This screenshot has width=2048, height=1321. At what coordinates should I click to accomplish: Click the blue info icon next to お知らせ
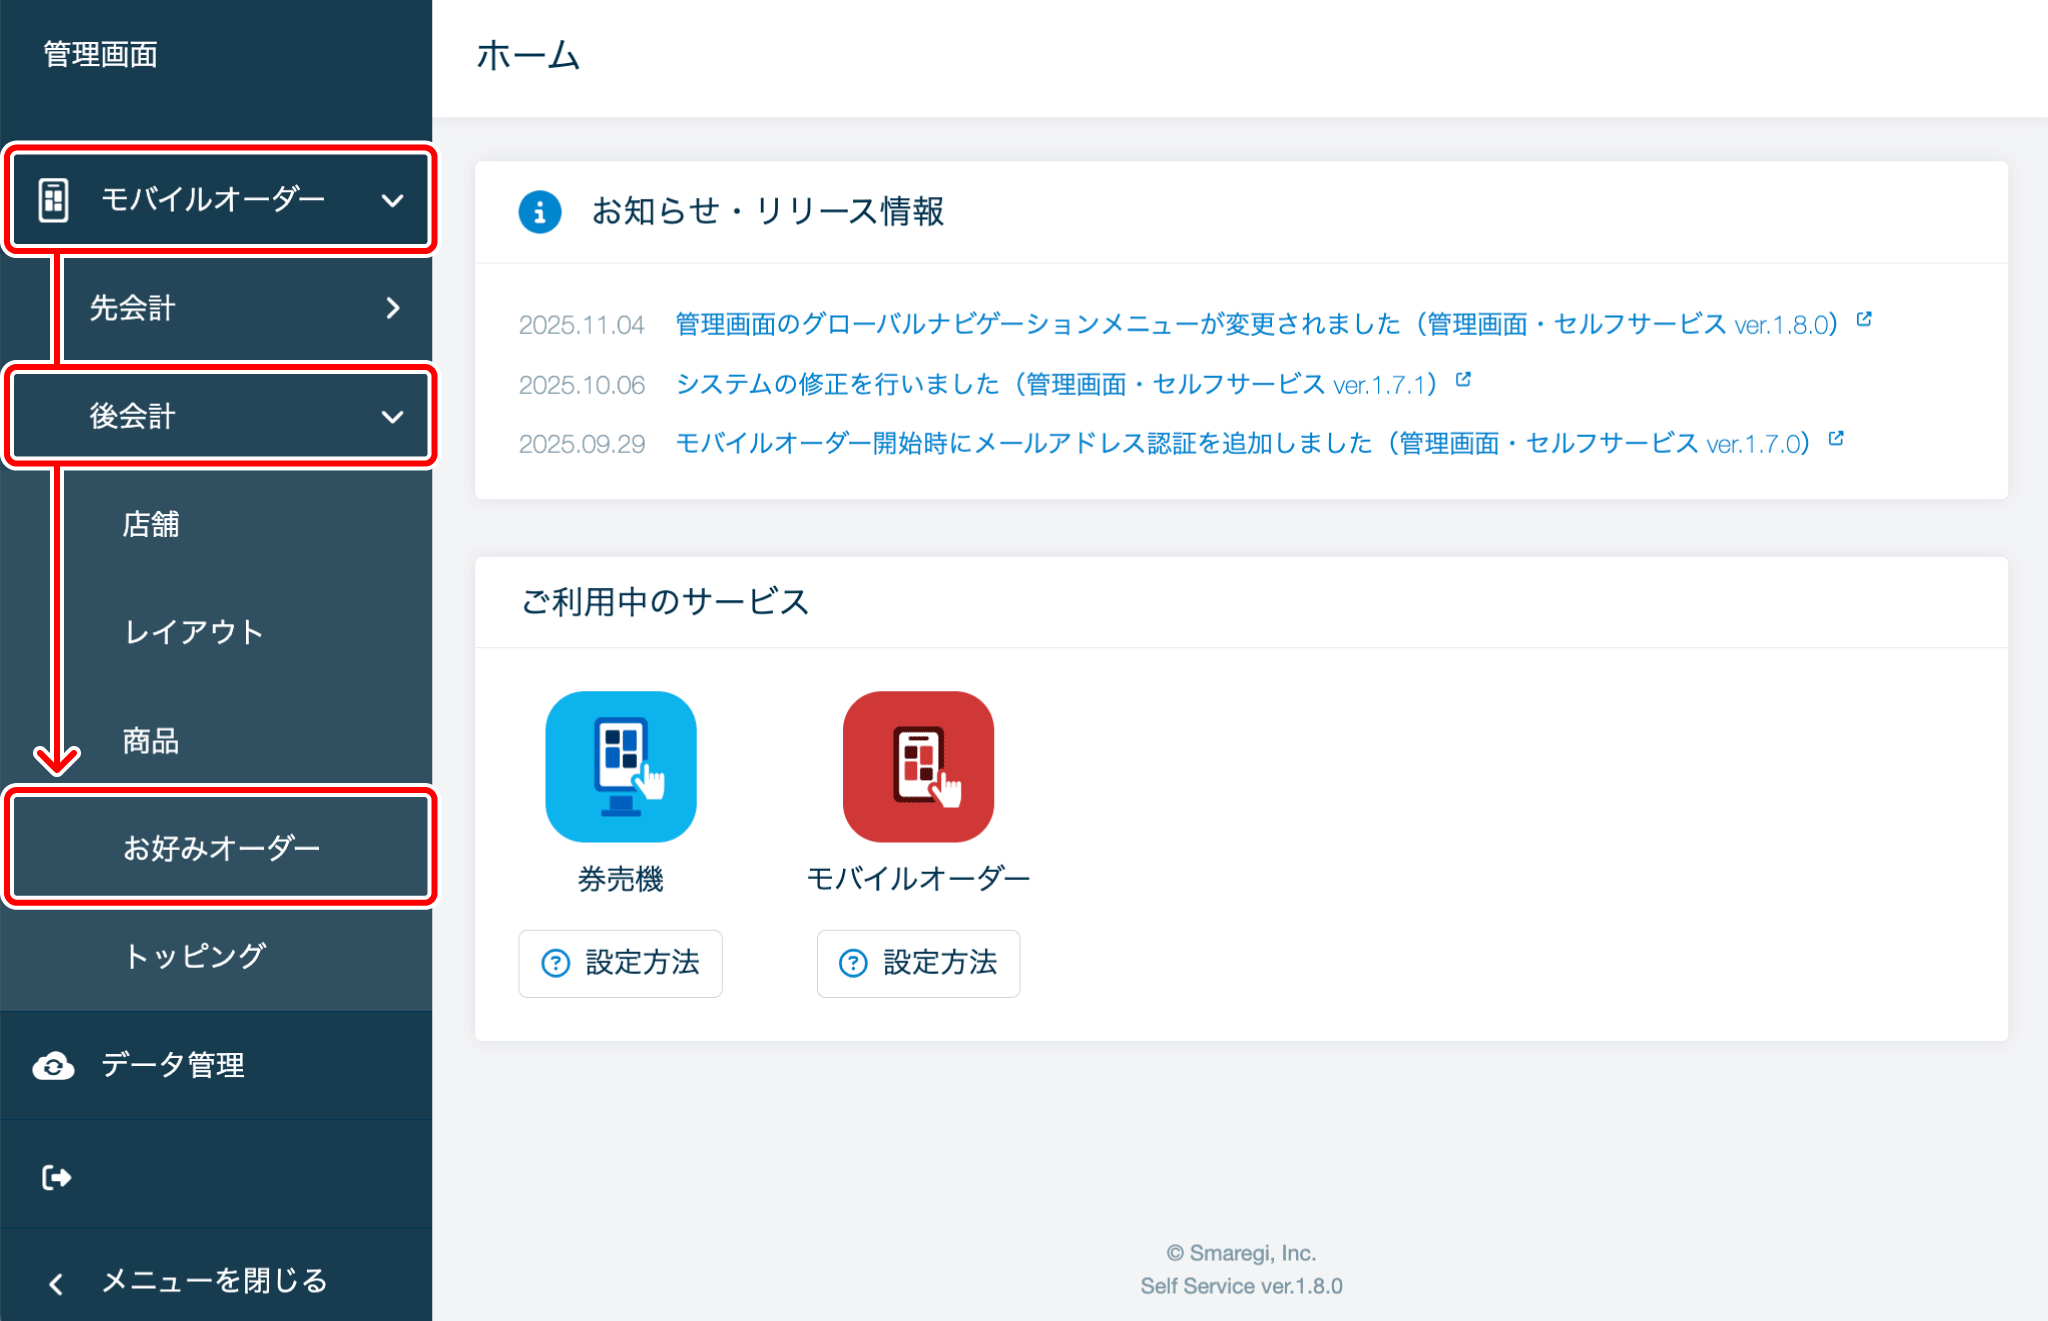click(x=540, y=212)
